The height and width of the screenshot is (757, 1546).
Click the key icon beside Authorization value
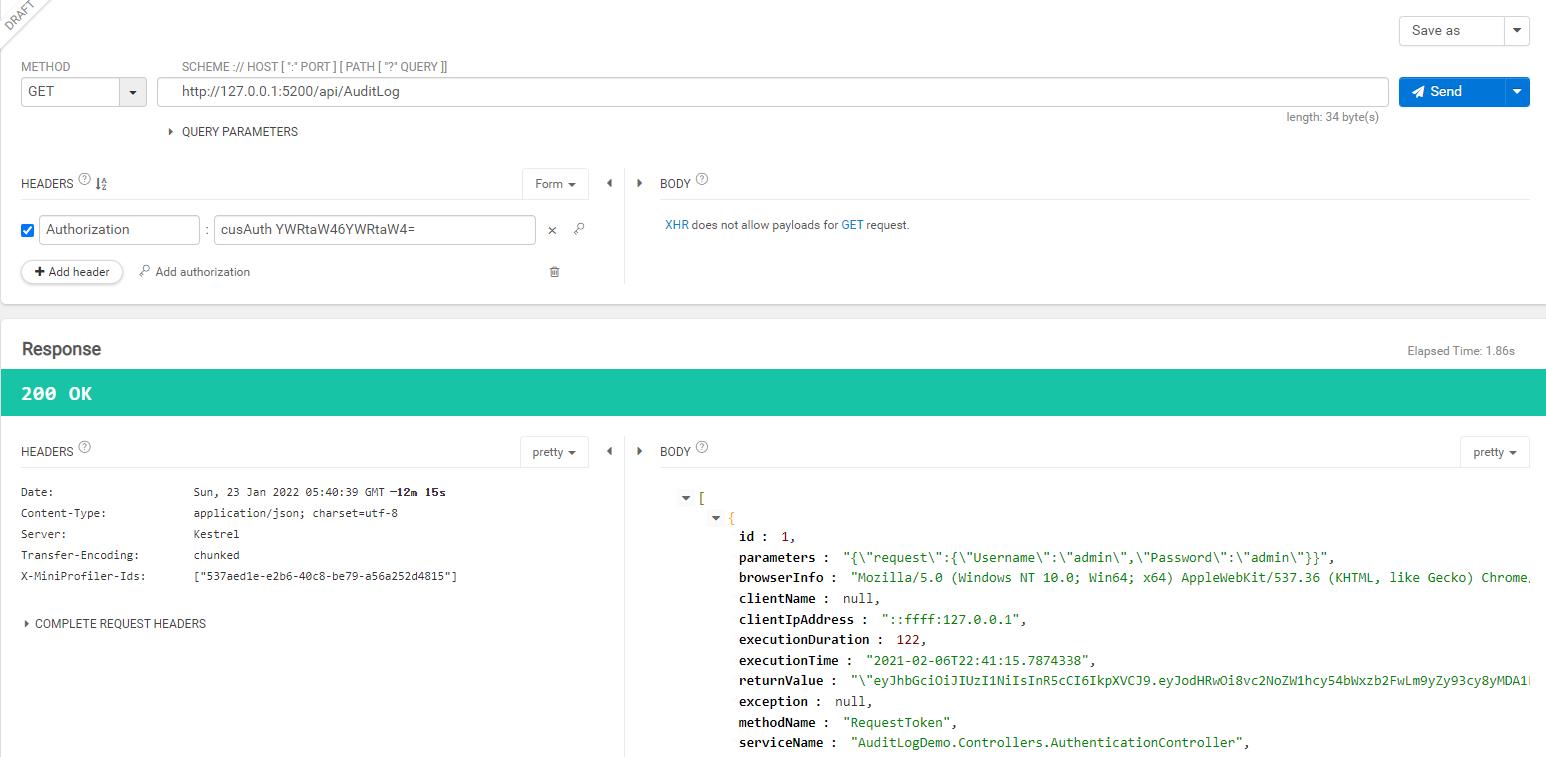click(x=579, y=230)
